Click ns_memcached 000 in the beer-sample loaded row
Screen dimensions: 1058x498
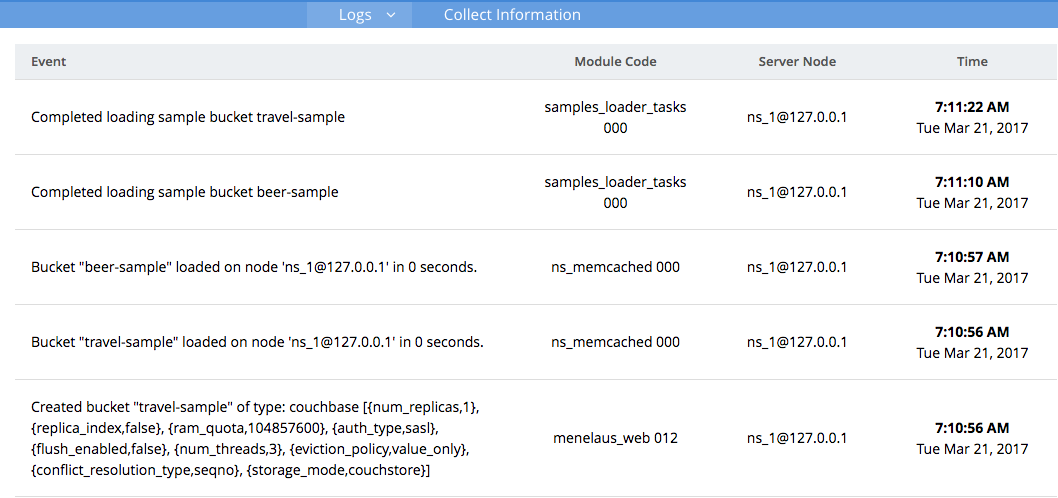tap(615, 267)
